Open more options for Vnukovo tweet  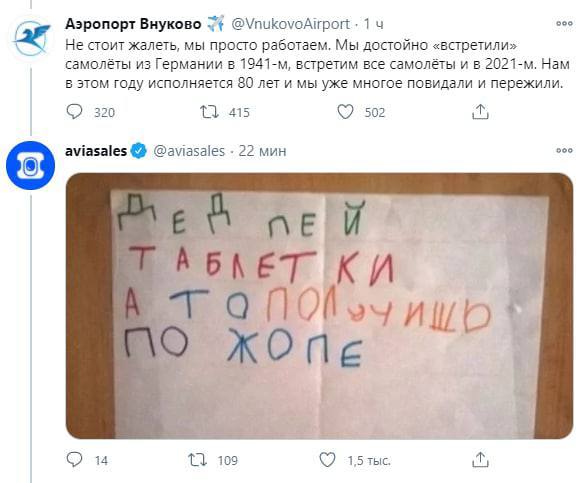coord(564,23)
